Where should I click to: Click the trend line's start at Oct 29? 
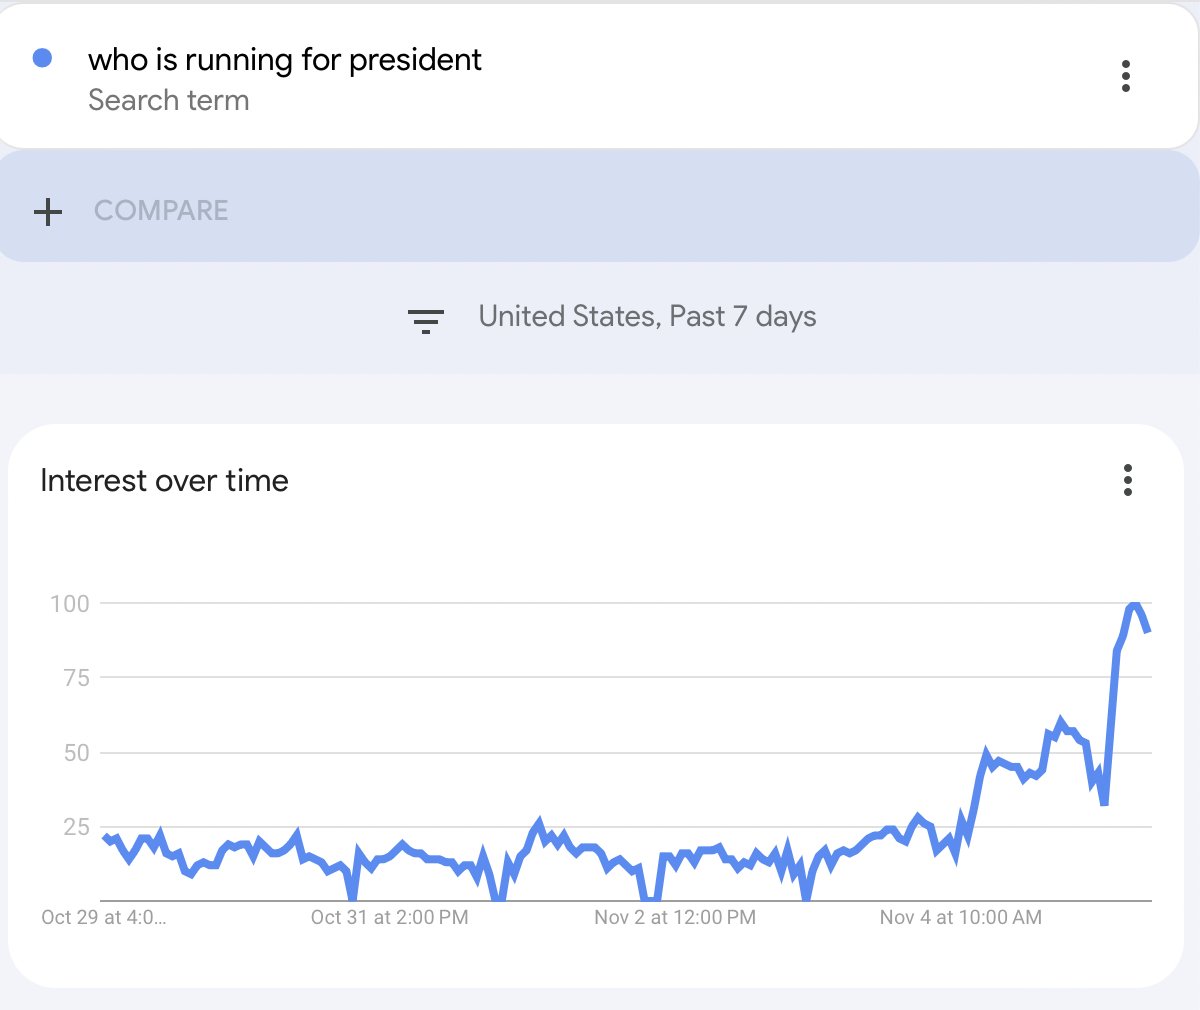pos(106,838)
